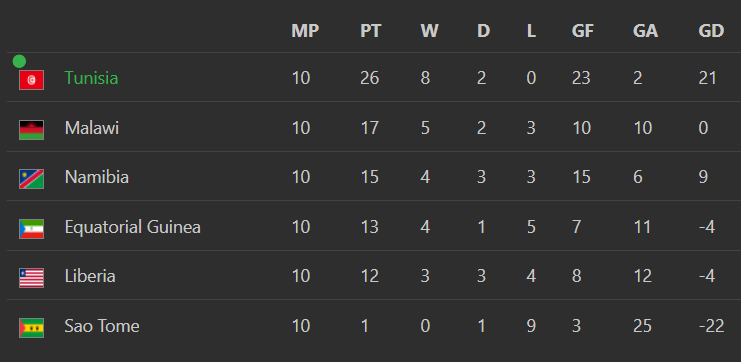Select the Liberia team name

[90, 276]
